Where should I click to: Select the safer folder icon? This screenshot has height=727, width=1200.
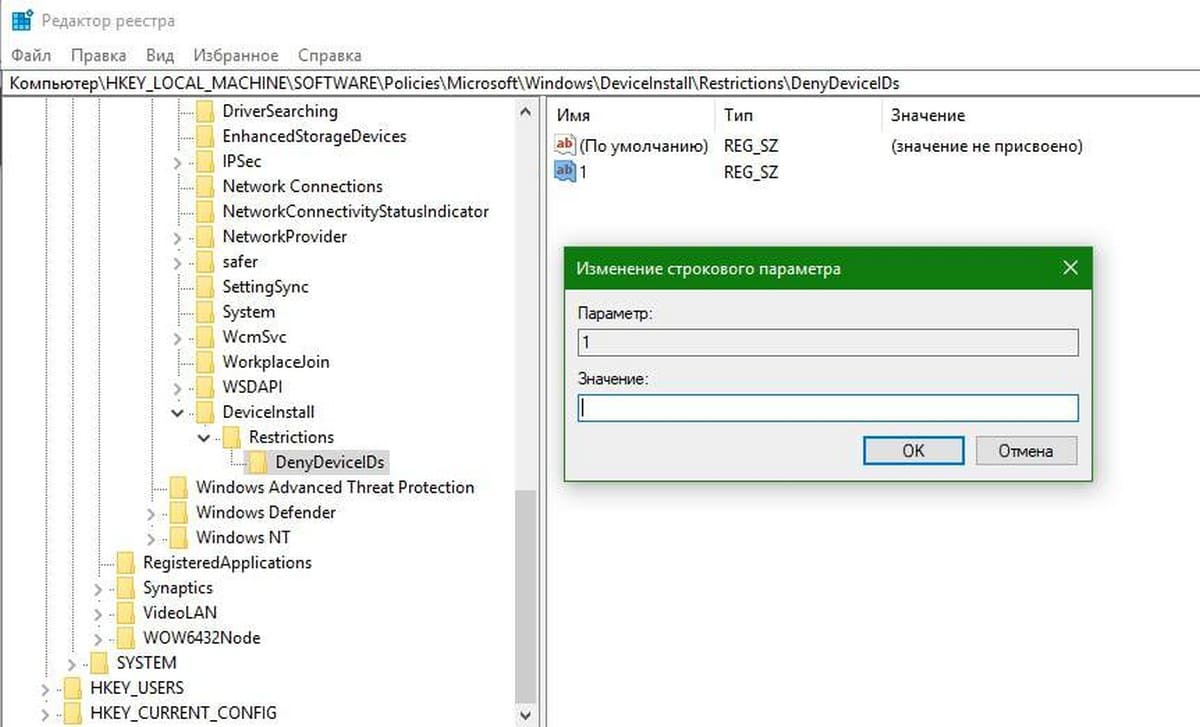(x=205, y=261)
